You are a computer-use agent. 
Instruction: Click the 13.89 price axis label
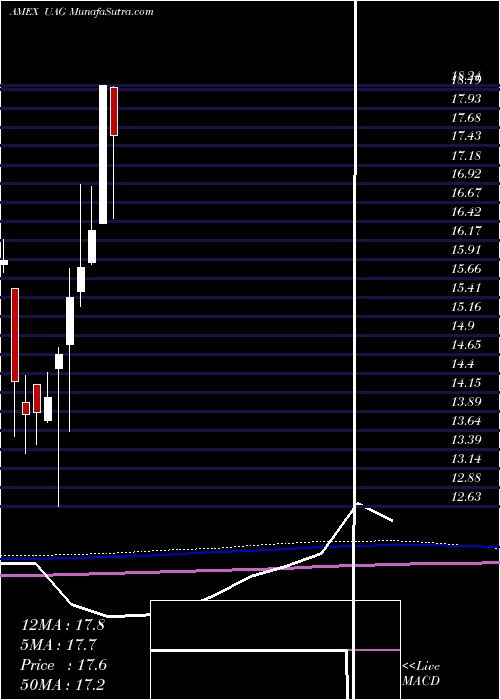(x=466, y=402)
